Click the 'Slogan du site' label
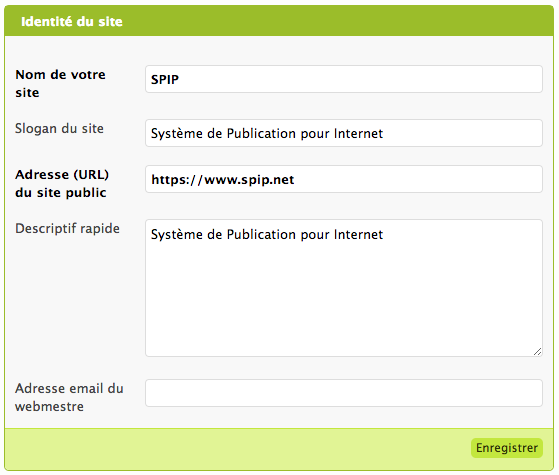 click(x=59, y=128)
